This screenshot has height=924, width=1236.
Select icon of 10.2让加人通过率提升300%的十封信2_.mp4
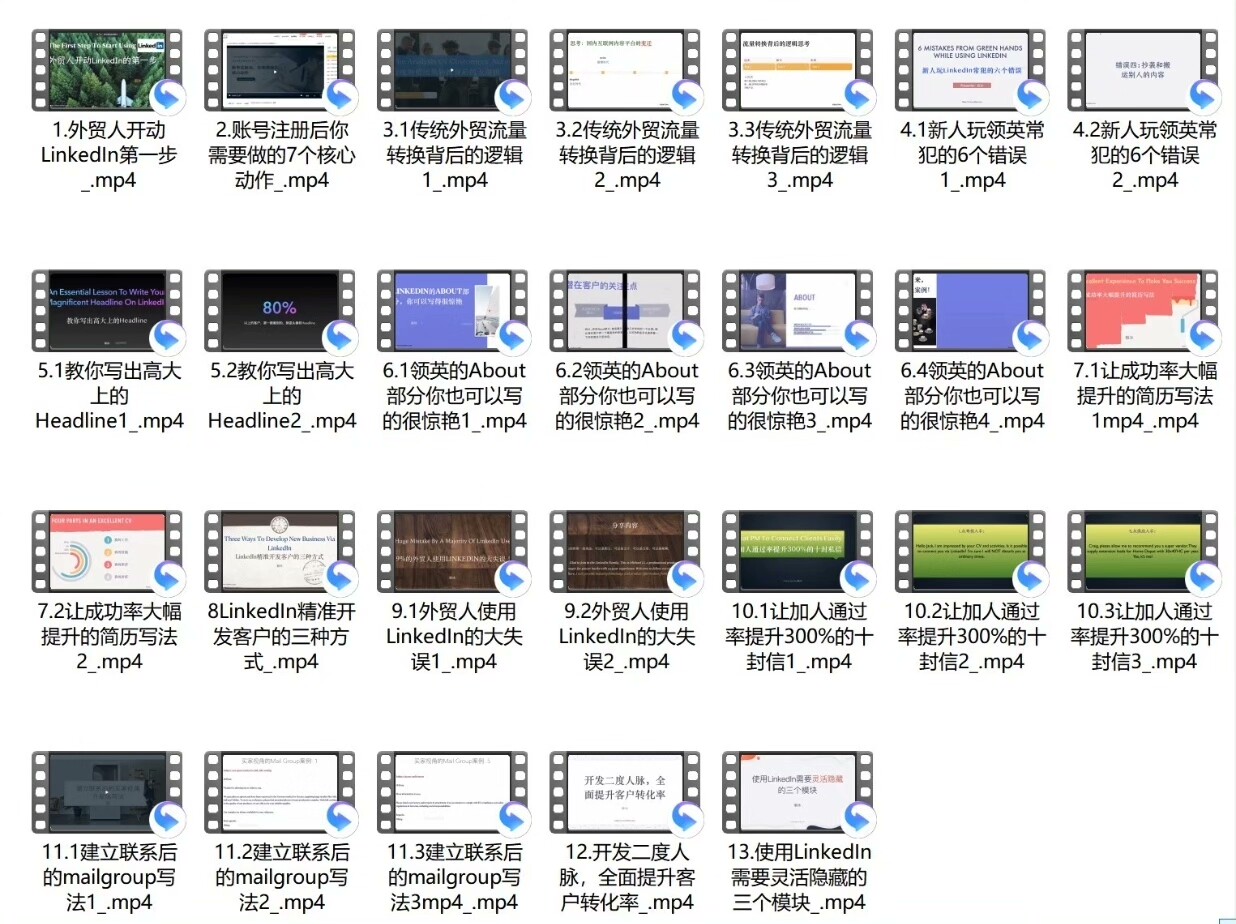[x=971, y=551]
